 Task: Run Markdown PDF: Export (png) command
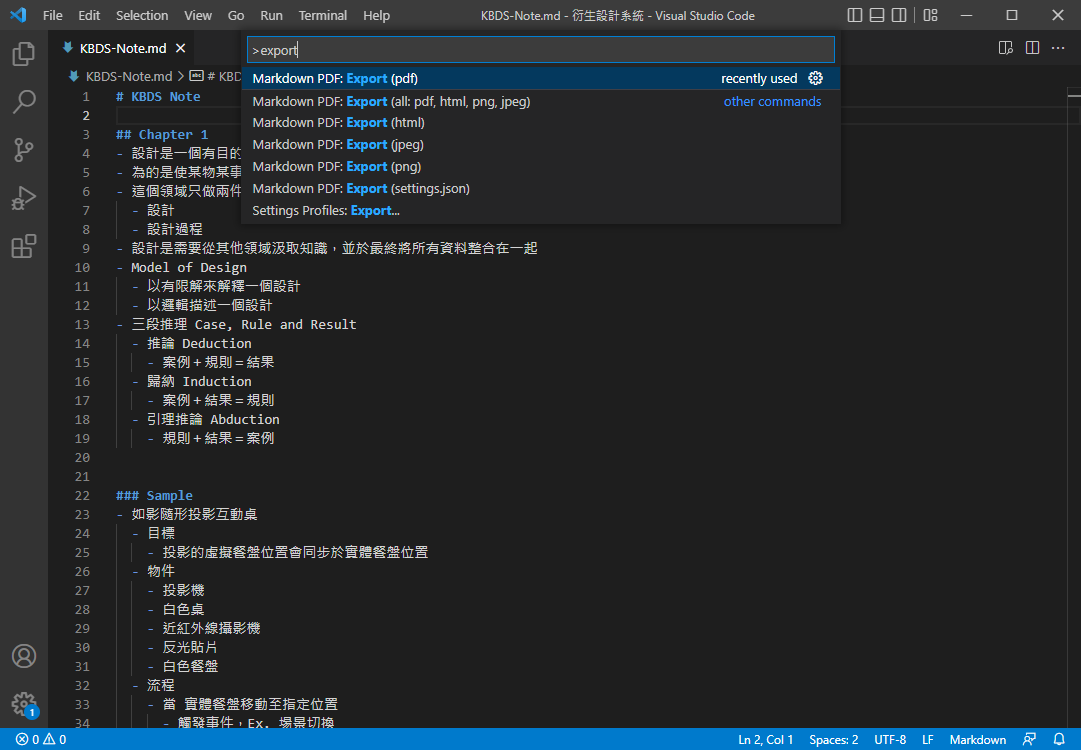click(x=541, y=167)
